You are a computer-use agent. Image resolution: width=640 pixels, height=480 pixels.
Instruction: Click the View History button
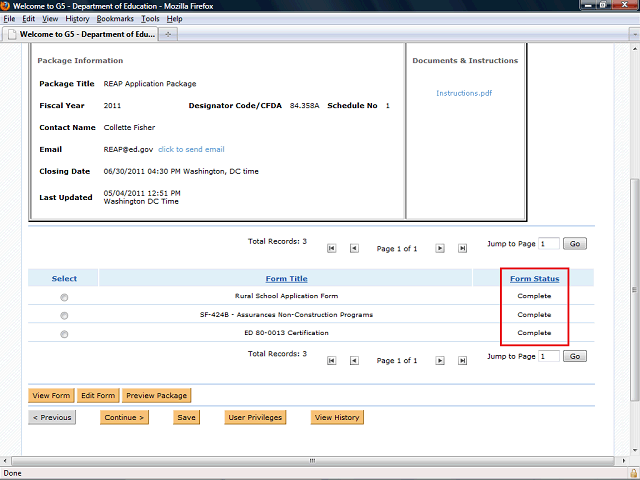[x=337, y=418]
